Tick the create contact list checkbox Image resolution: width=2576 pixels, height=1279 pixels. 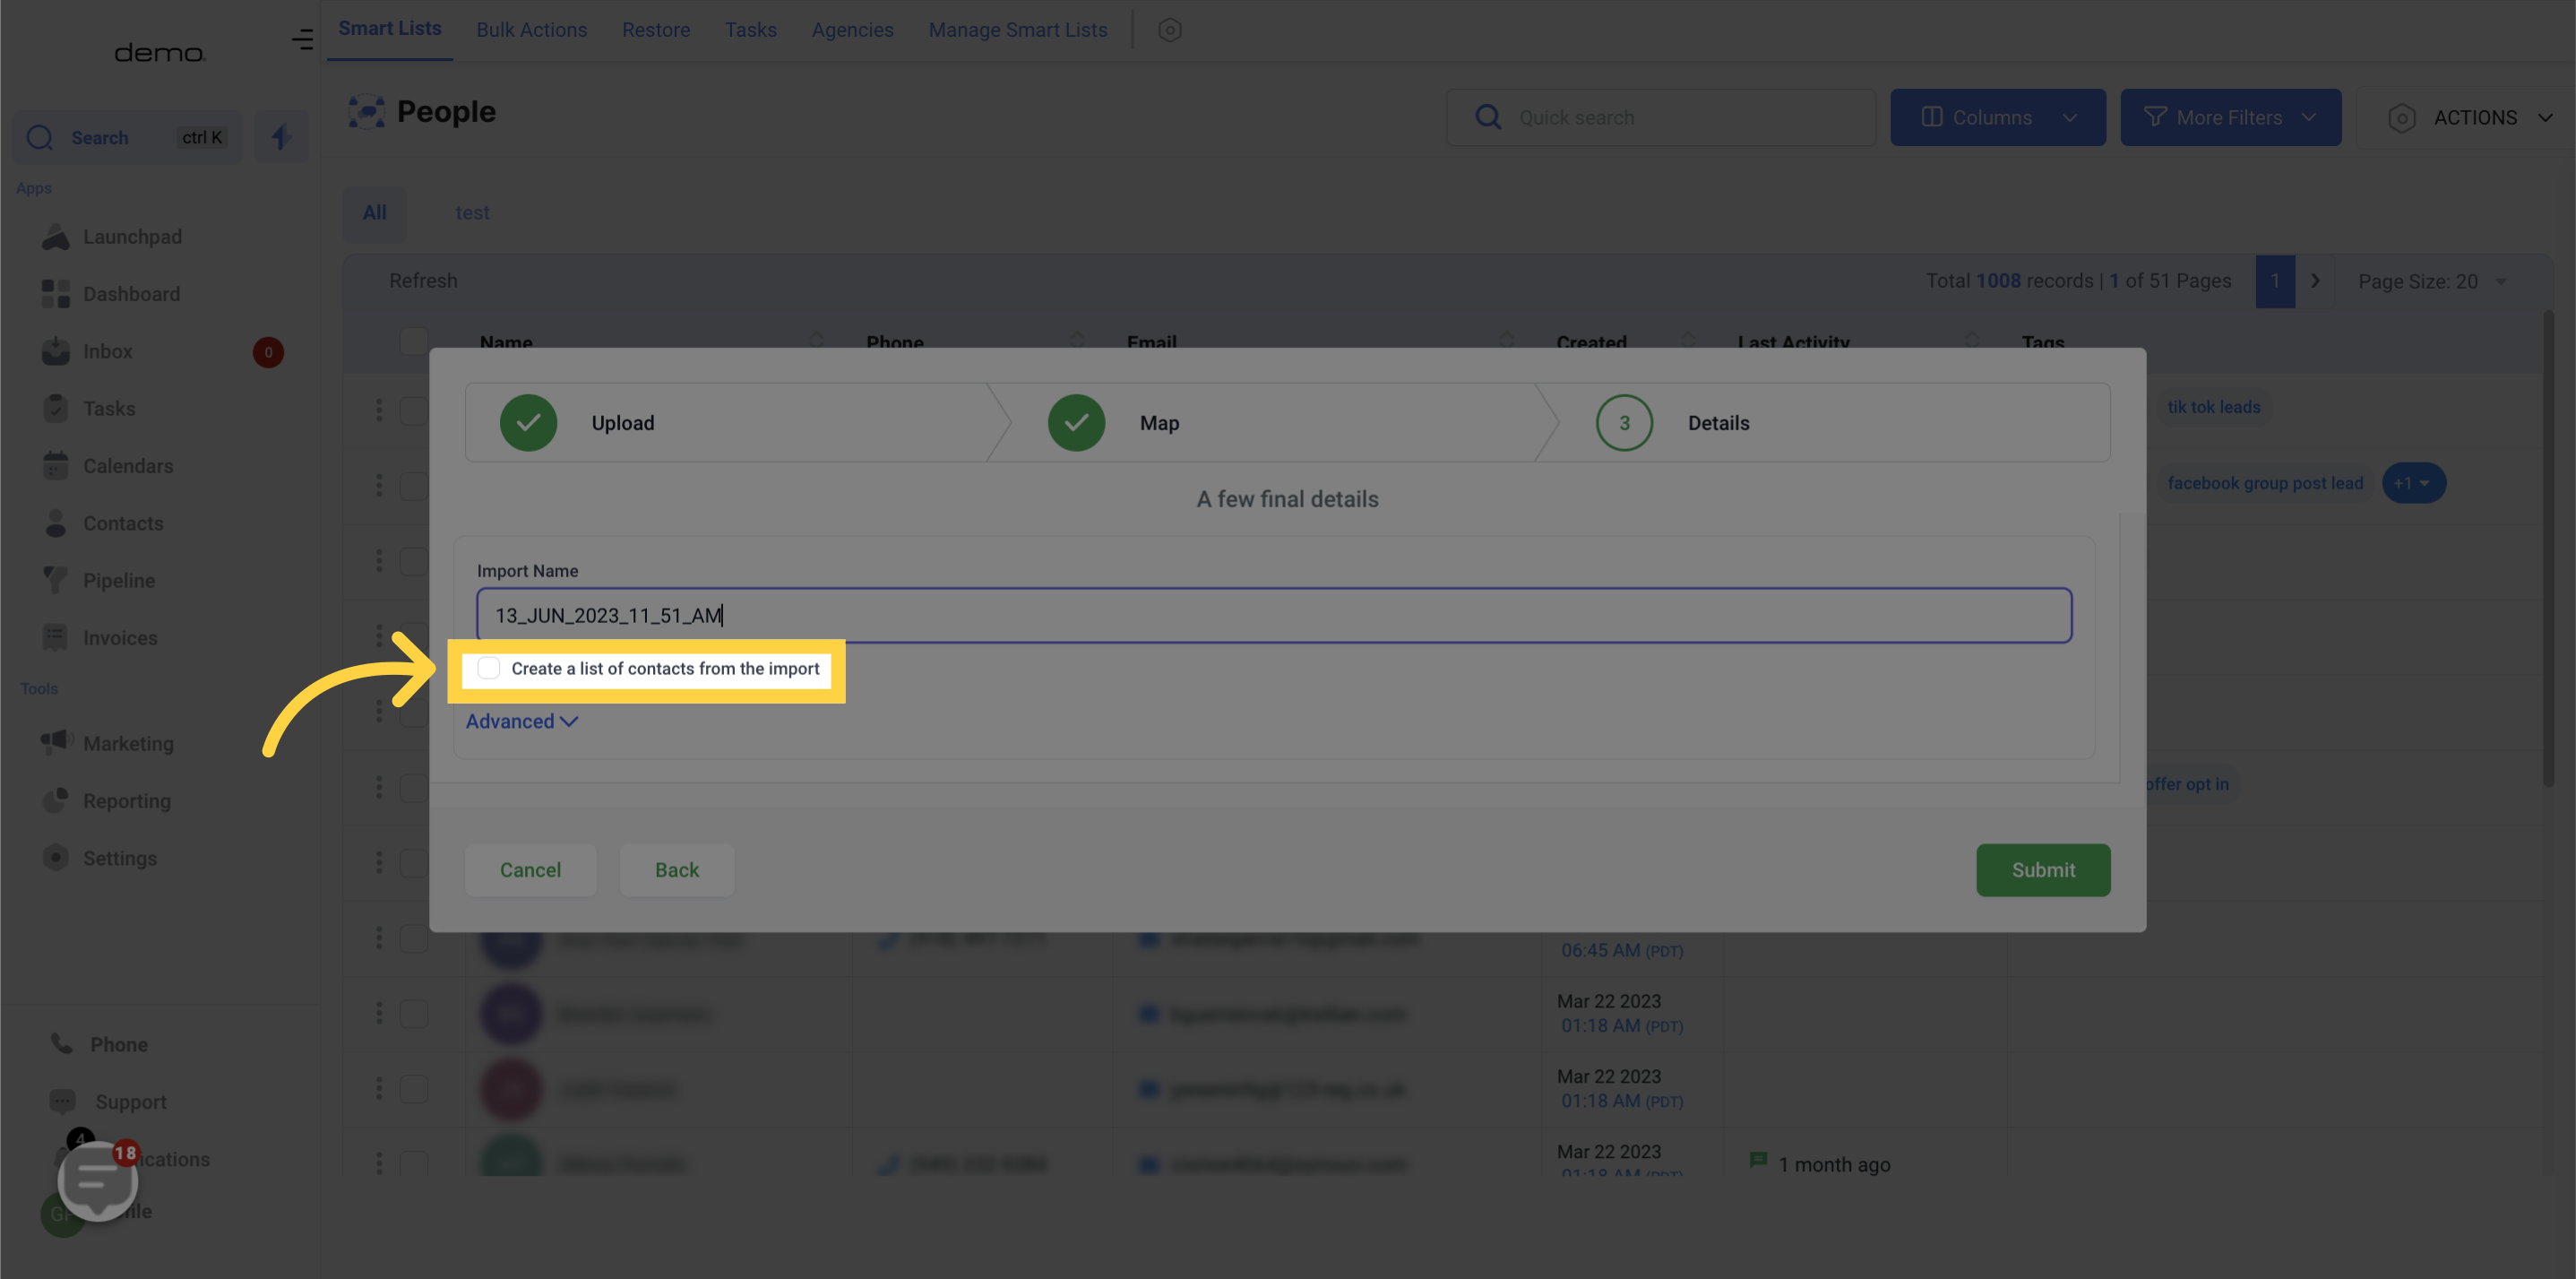[488, 668]
